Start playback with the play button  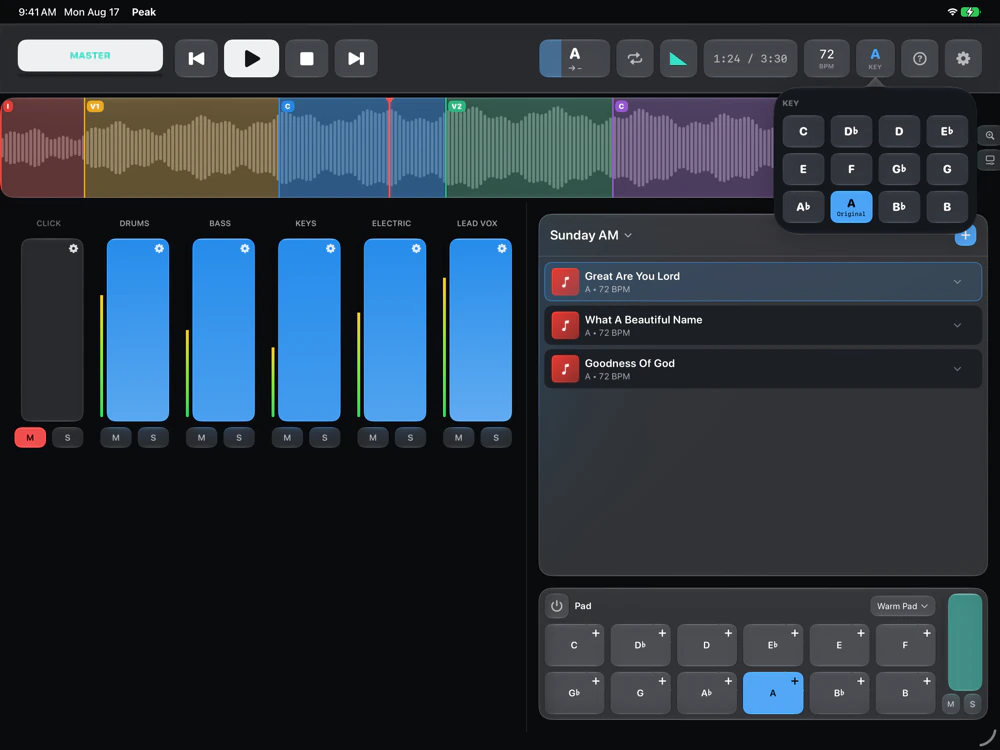pyautogui.click(x=251, y=59)
